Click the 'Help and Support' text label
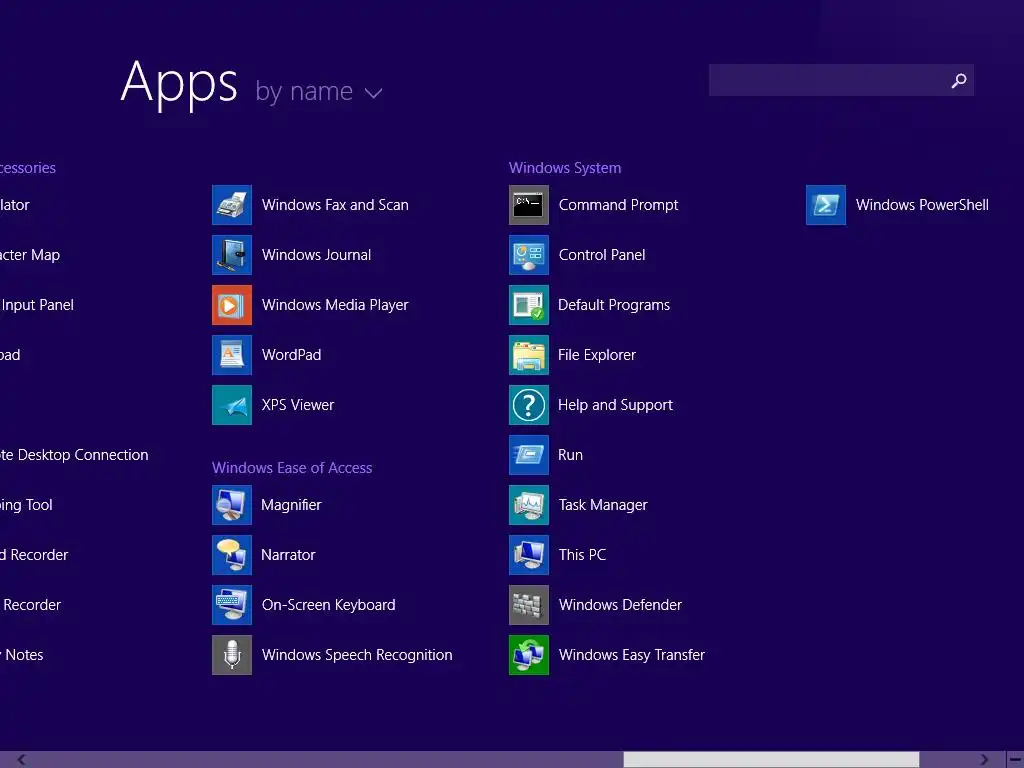The height and width of the screenshot is (768, 1024). click(615, 406)
